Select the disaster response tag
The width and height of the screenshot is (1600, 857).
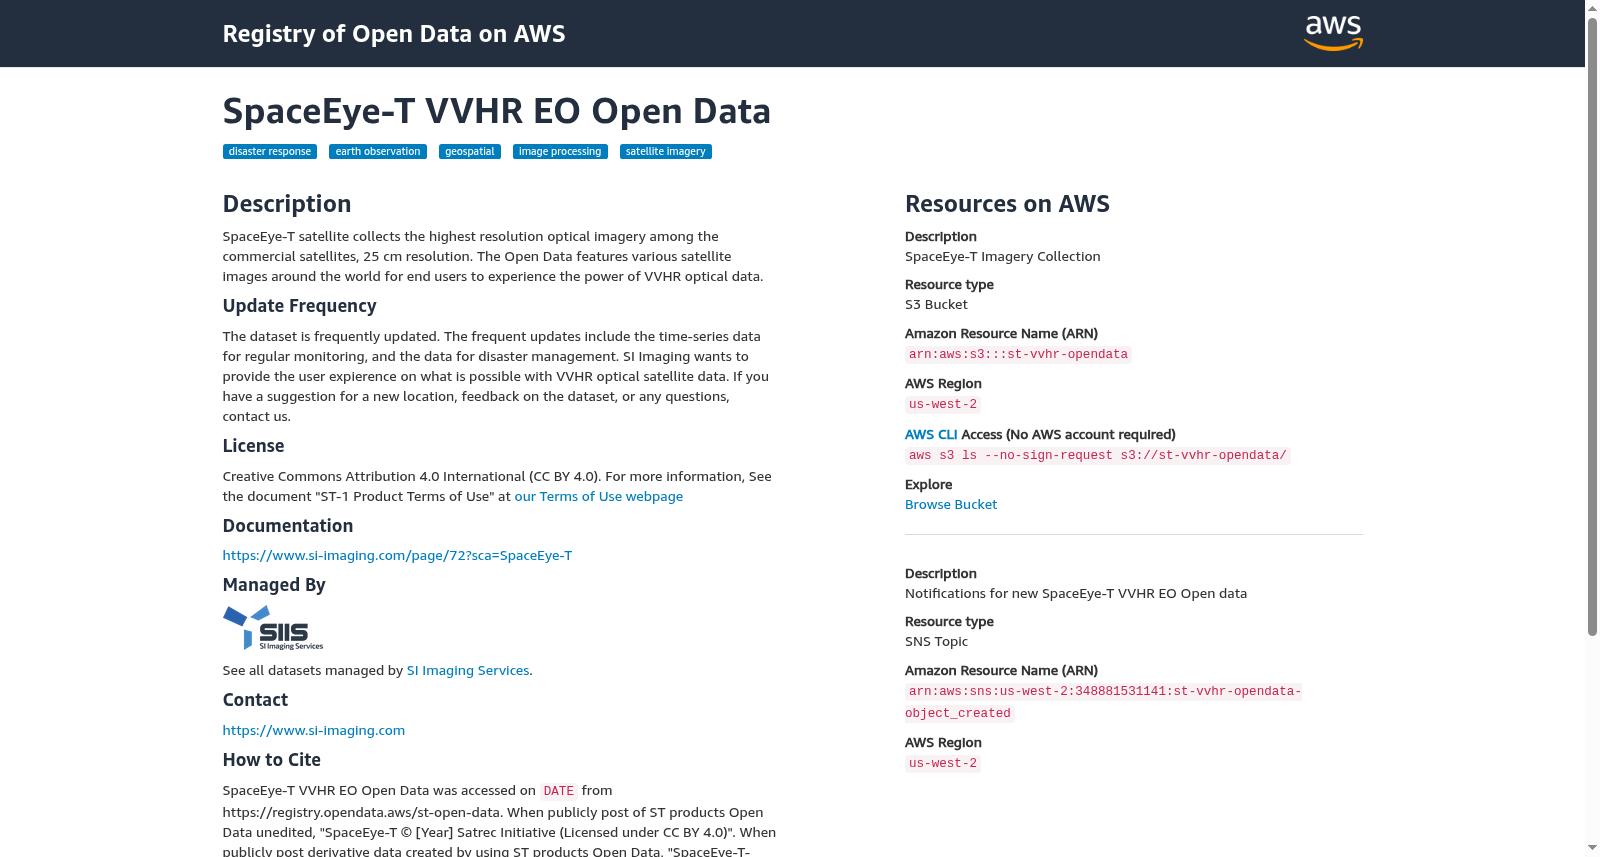click(270, 152)
